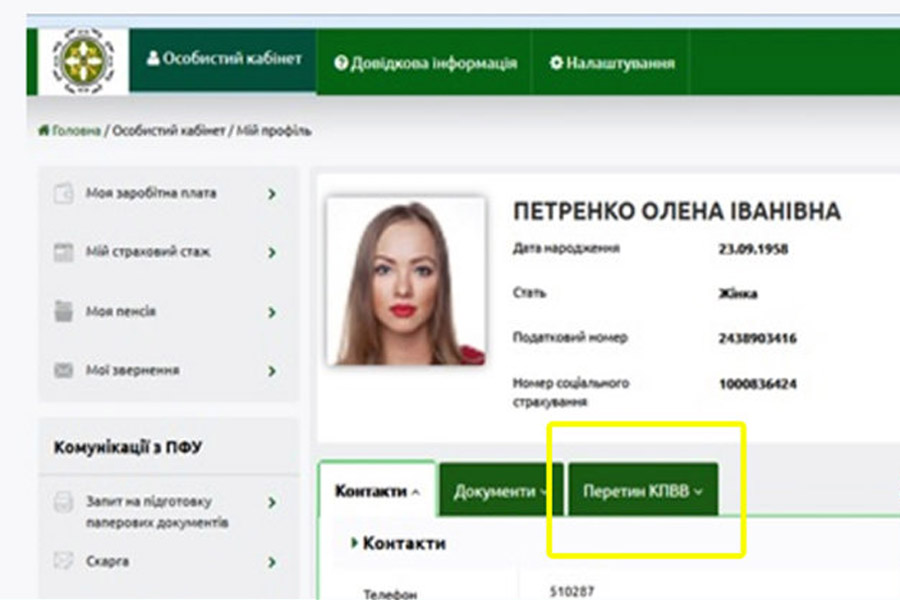Collapse the Контакти section heading
The image size is (900, 600).
click(398, 544)
